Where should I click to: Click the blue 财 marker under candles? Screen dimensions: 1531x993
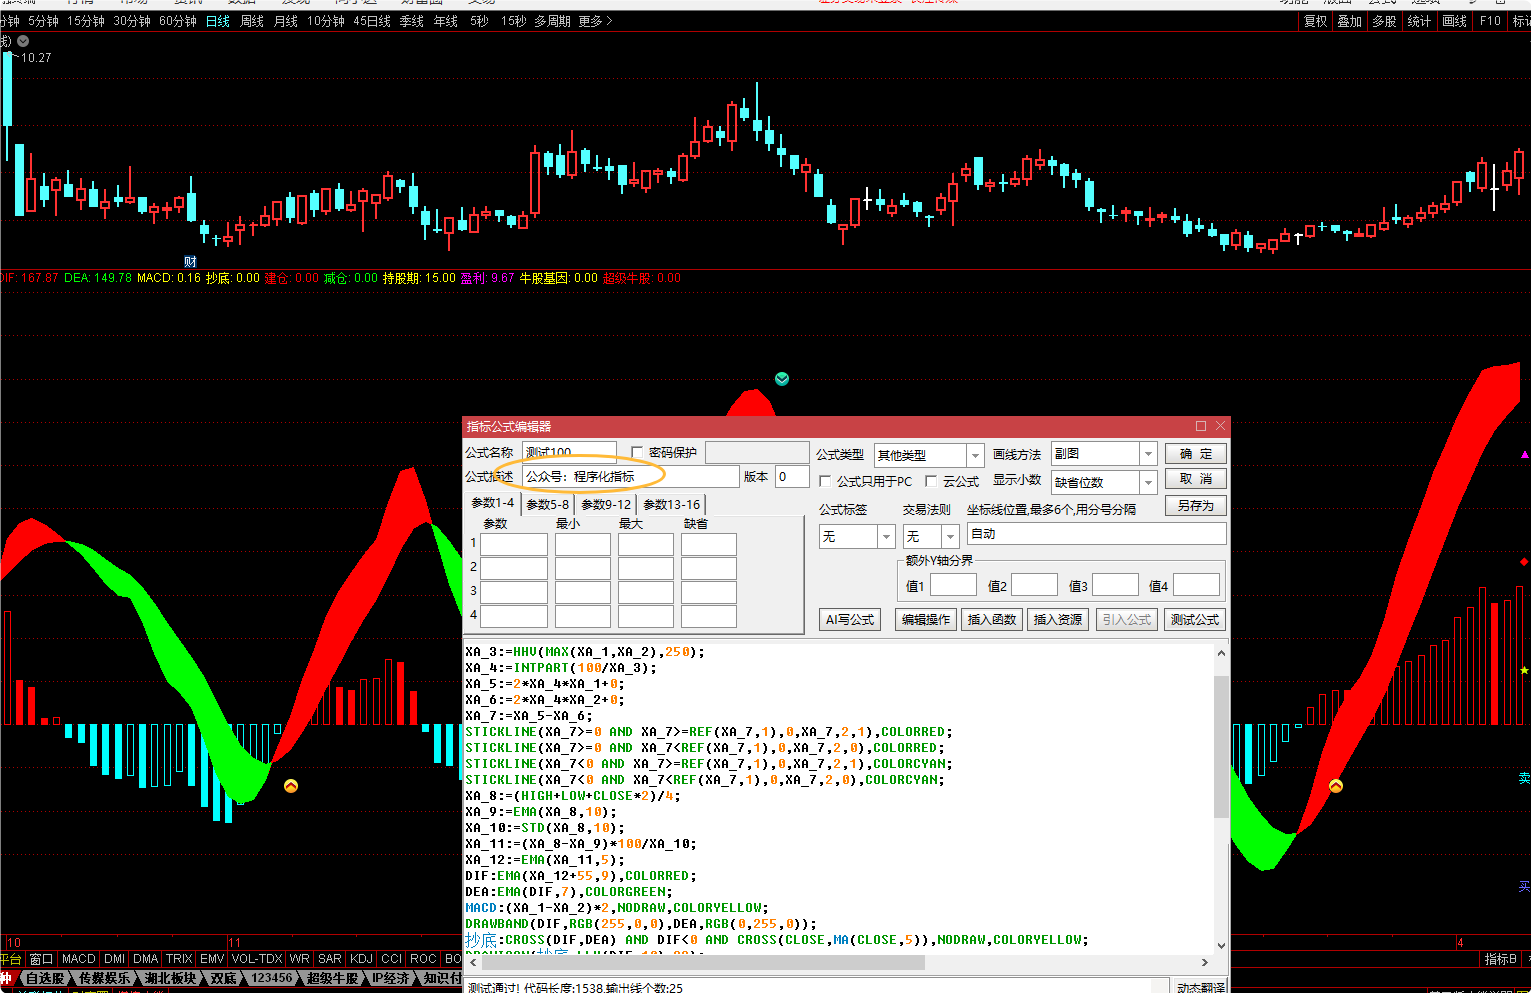pos(190,262)
